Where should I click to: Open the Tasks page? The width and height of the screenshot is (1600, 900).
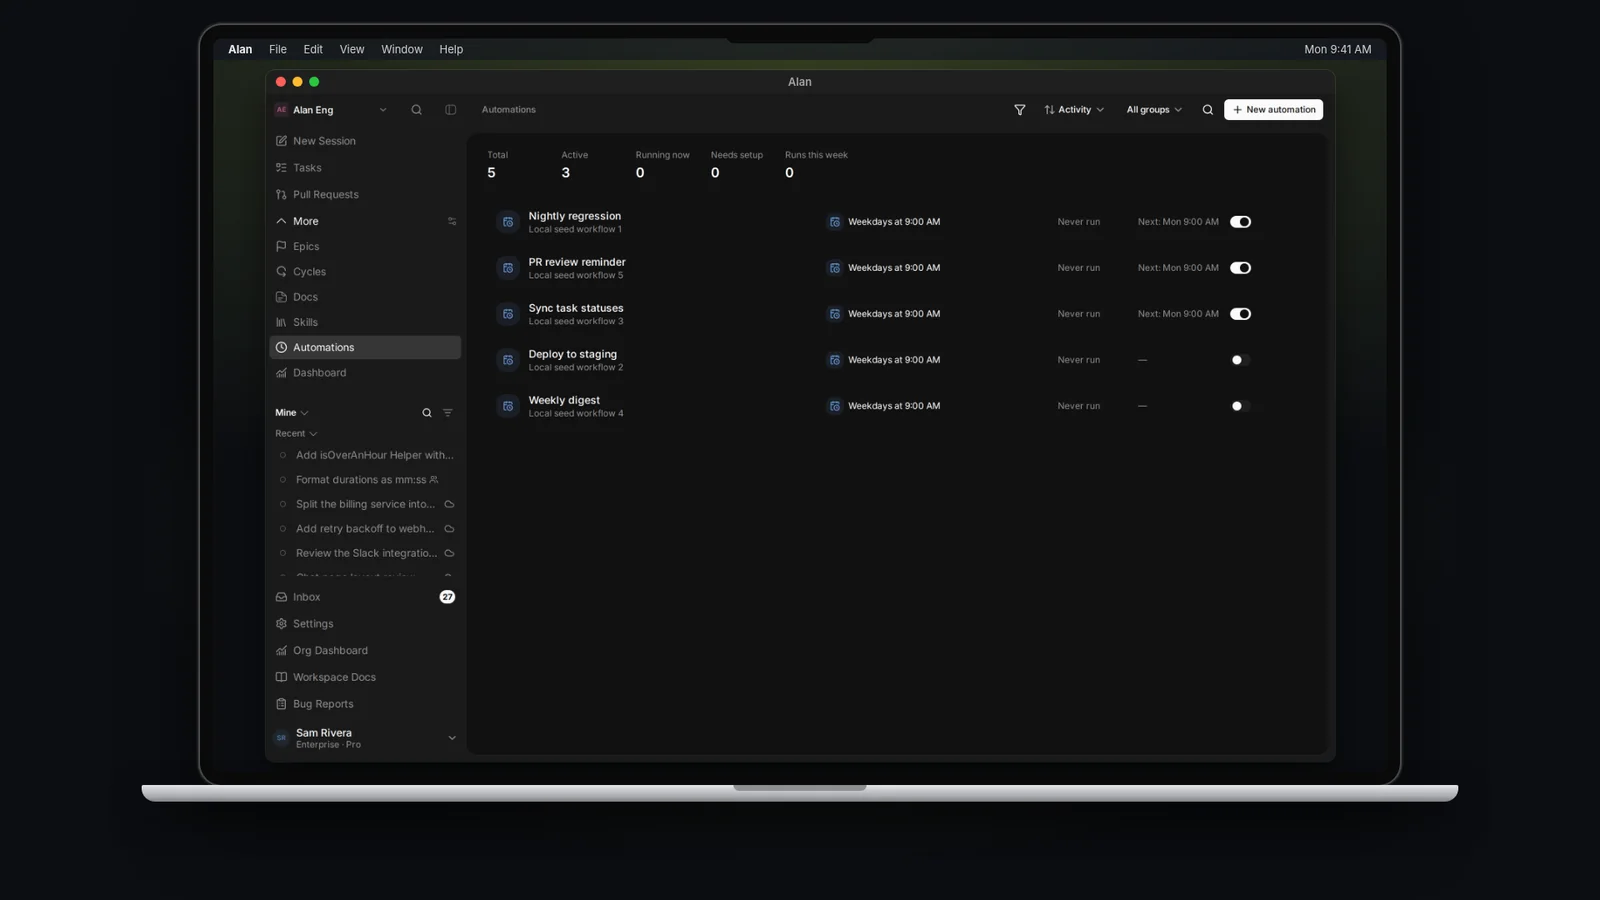[365, 168]
